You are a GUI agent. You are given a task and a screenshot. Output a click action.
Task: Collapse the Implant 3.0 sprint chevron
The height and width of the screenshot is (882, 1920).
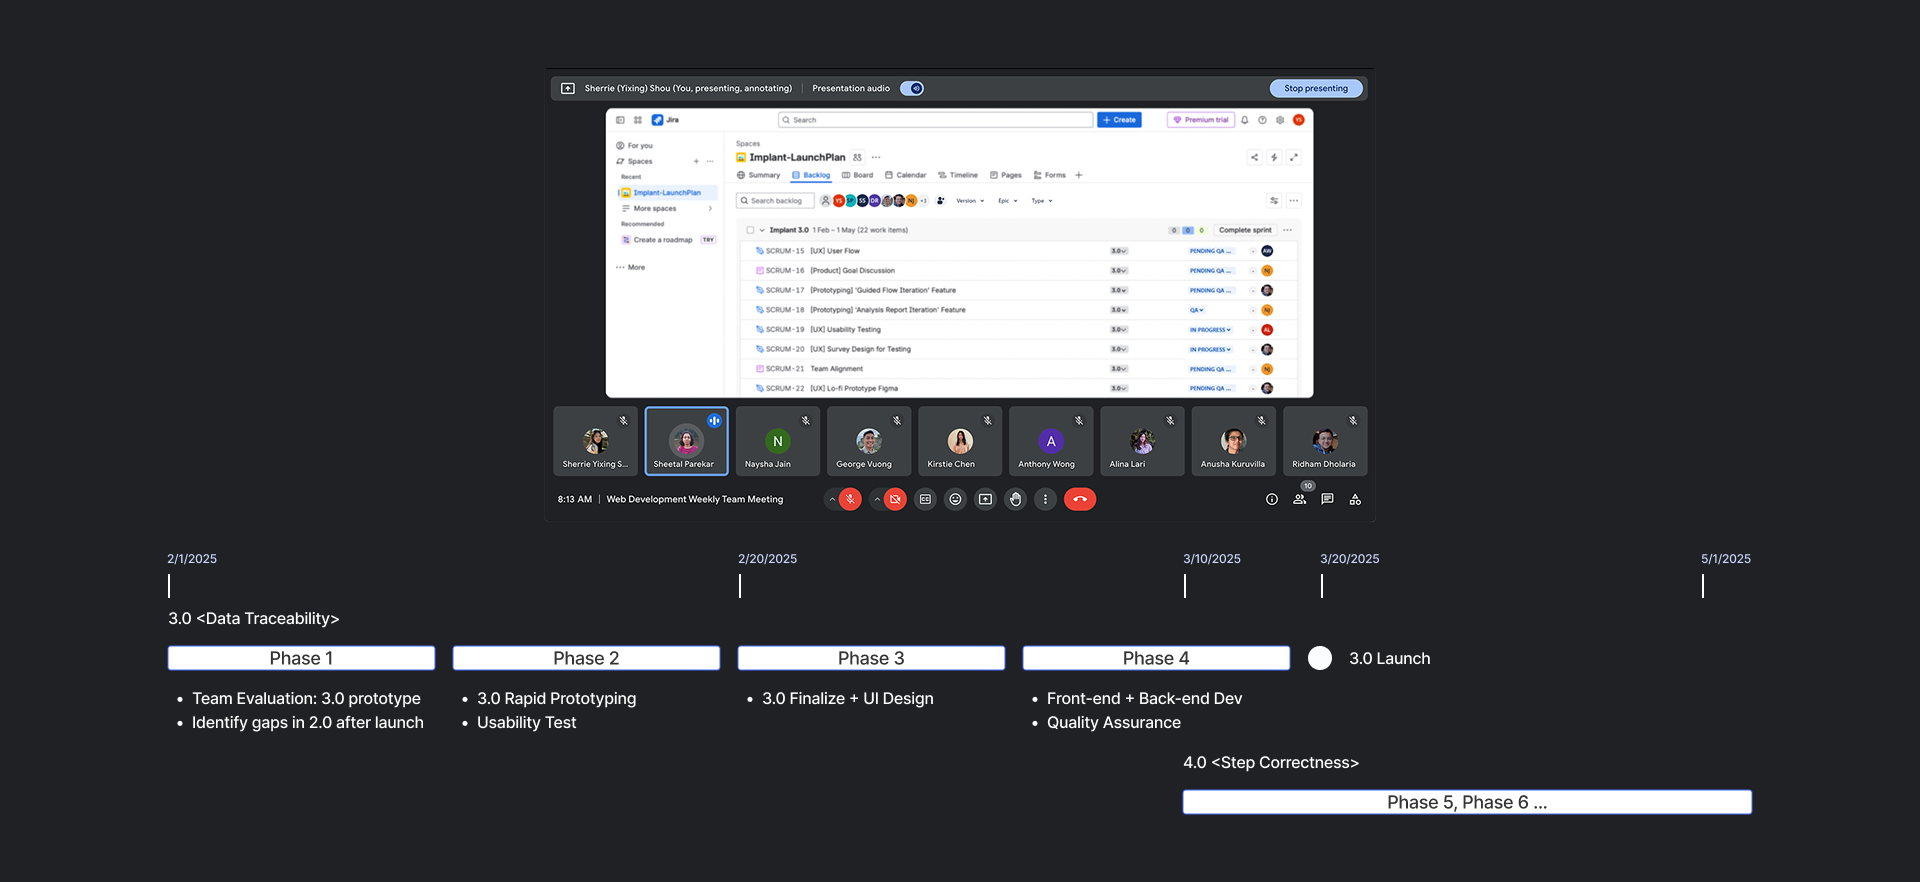(x=762, y=230)
